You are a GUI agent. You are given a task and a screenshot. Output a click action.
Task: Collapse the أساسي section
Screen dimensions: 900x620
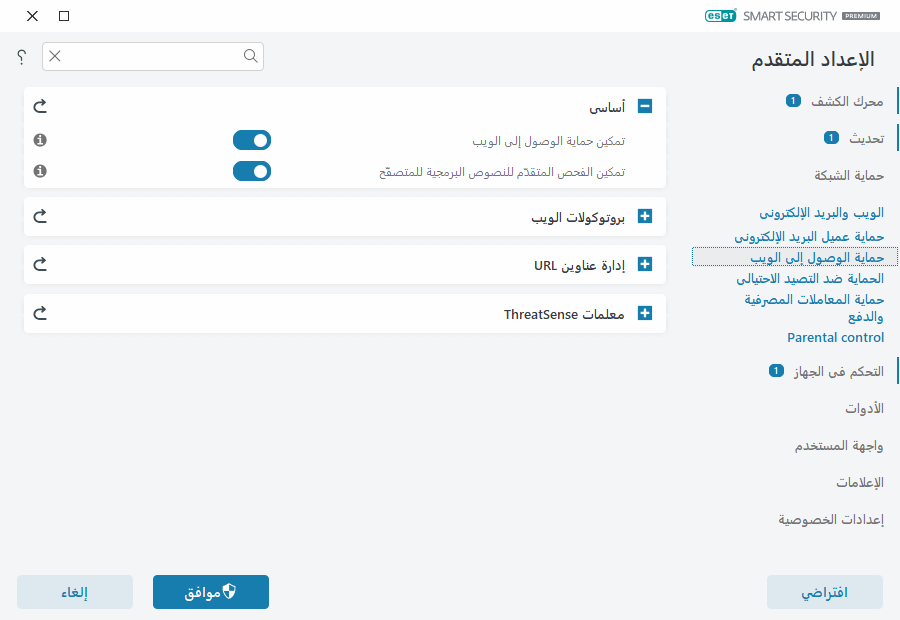click(x=644, y=105)
